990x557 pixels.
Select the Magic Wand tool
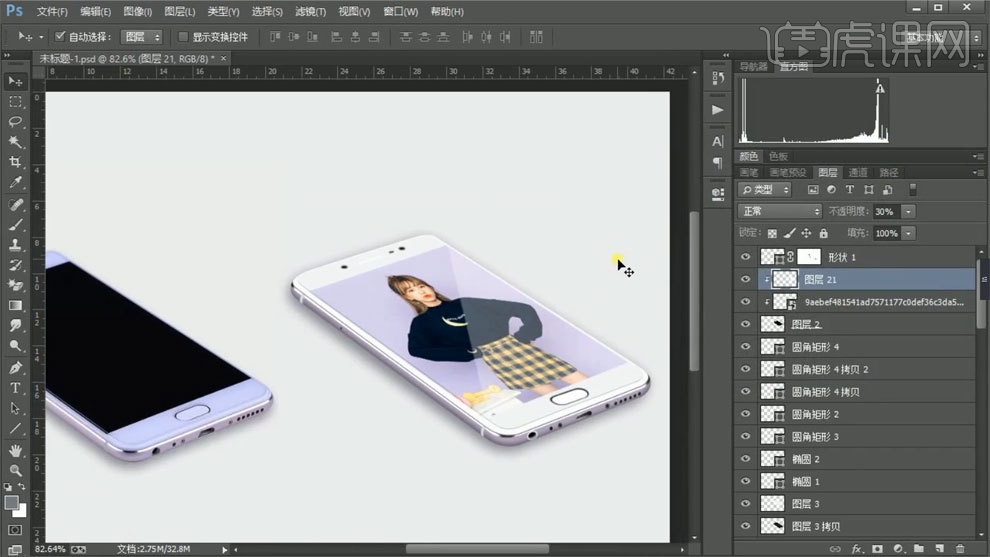[x=15, y=142]
